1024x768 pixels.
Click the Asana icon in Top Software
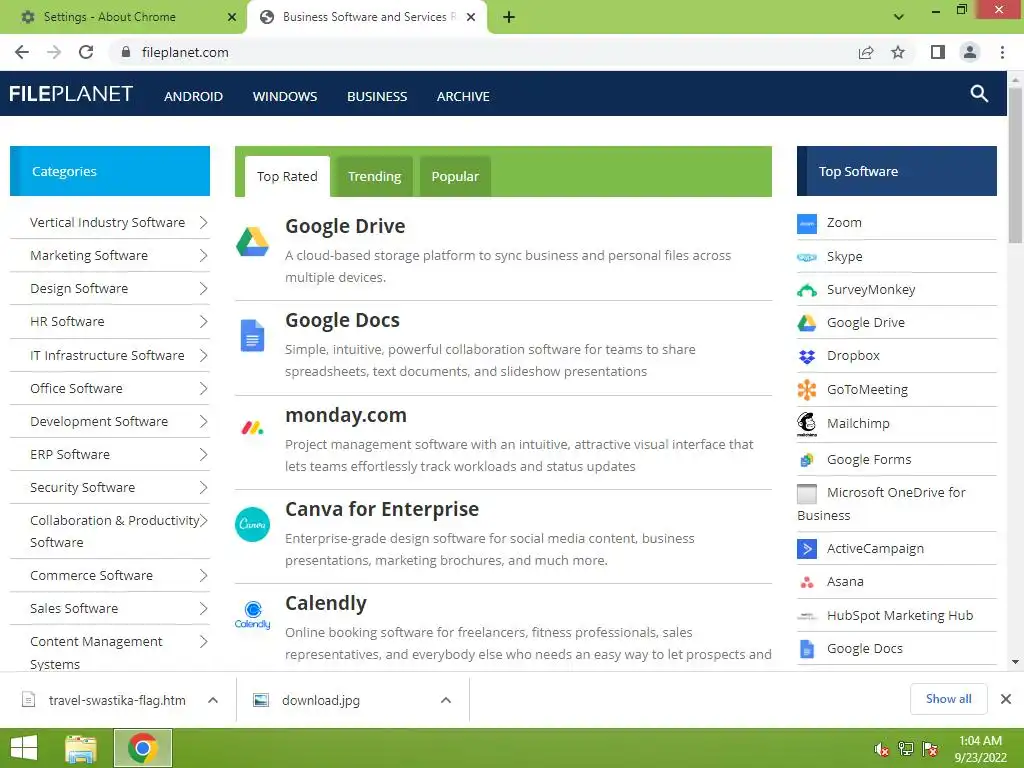click(x=807, y=583)
